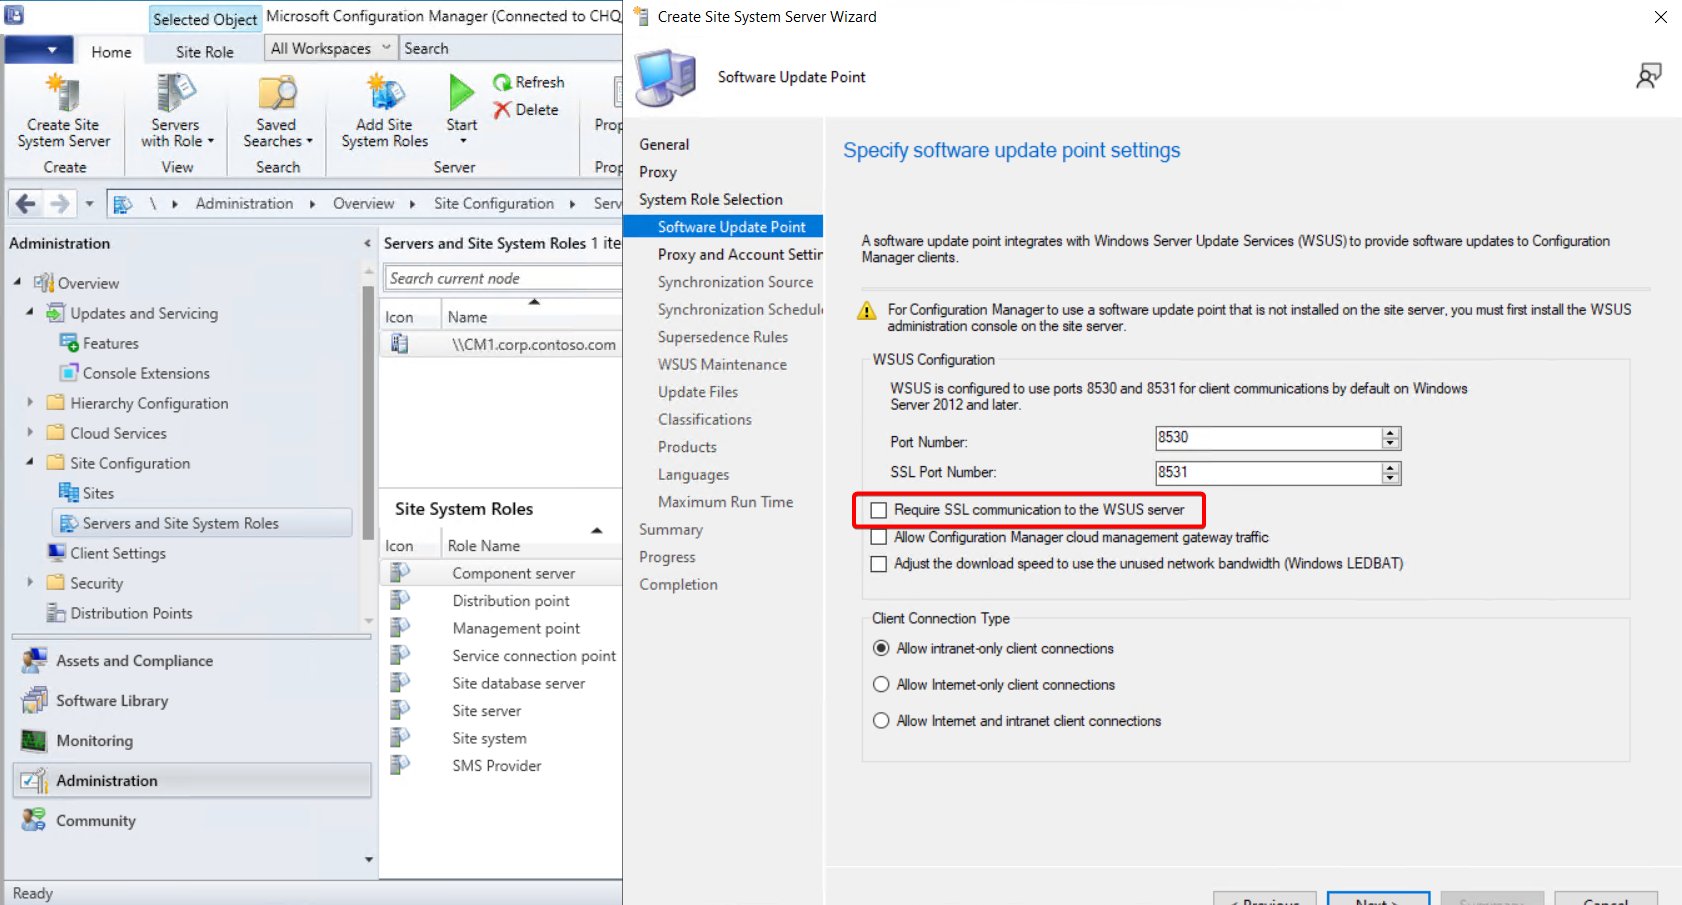The image size is (1682, 905).
Task: Click the feedback icon in the wizard header
Action: point(1649,76)
